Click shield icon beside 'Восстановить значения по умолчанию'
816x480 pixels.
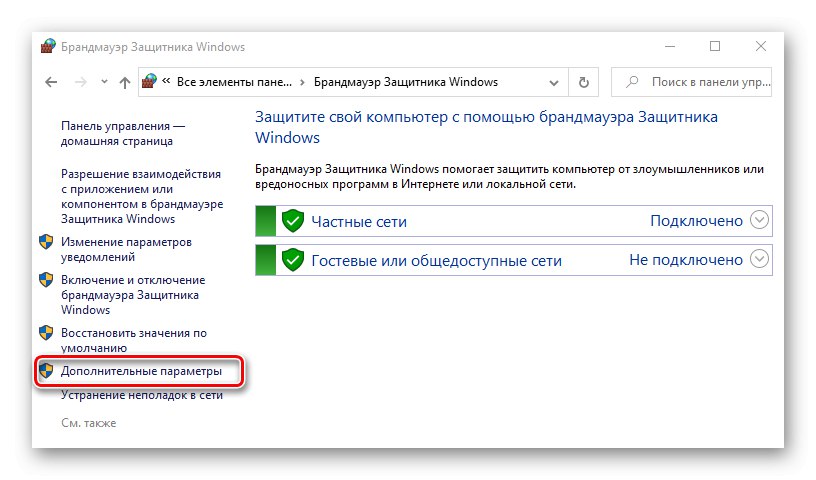[x=46, y=333]
